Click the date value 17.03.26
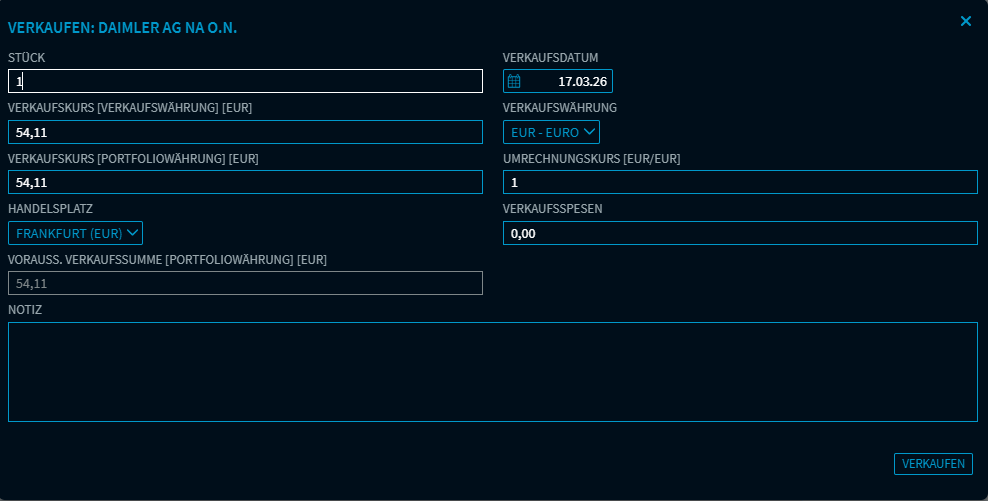 point(583,82)
